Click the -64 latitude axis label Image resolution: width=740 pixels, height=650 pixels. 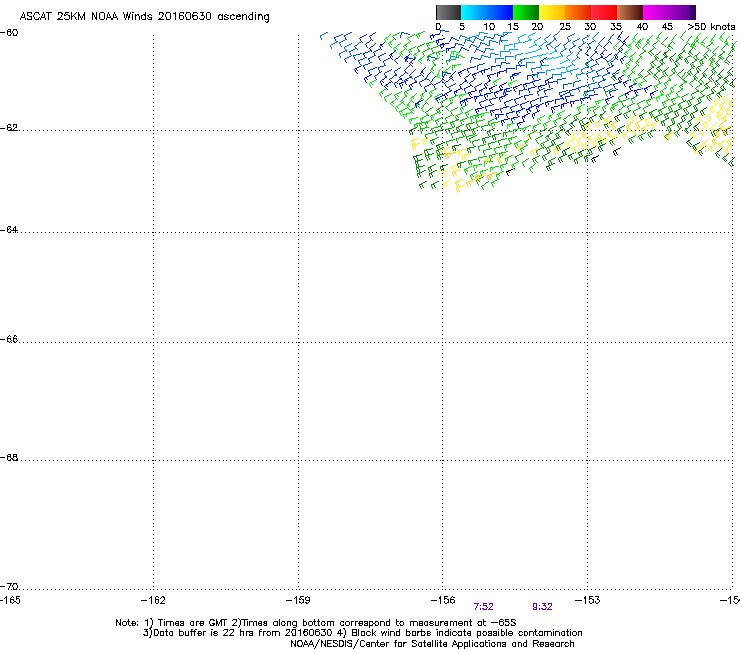coord(9,230)
